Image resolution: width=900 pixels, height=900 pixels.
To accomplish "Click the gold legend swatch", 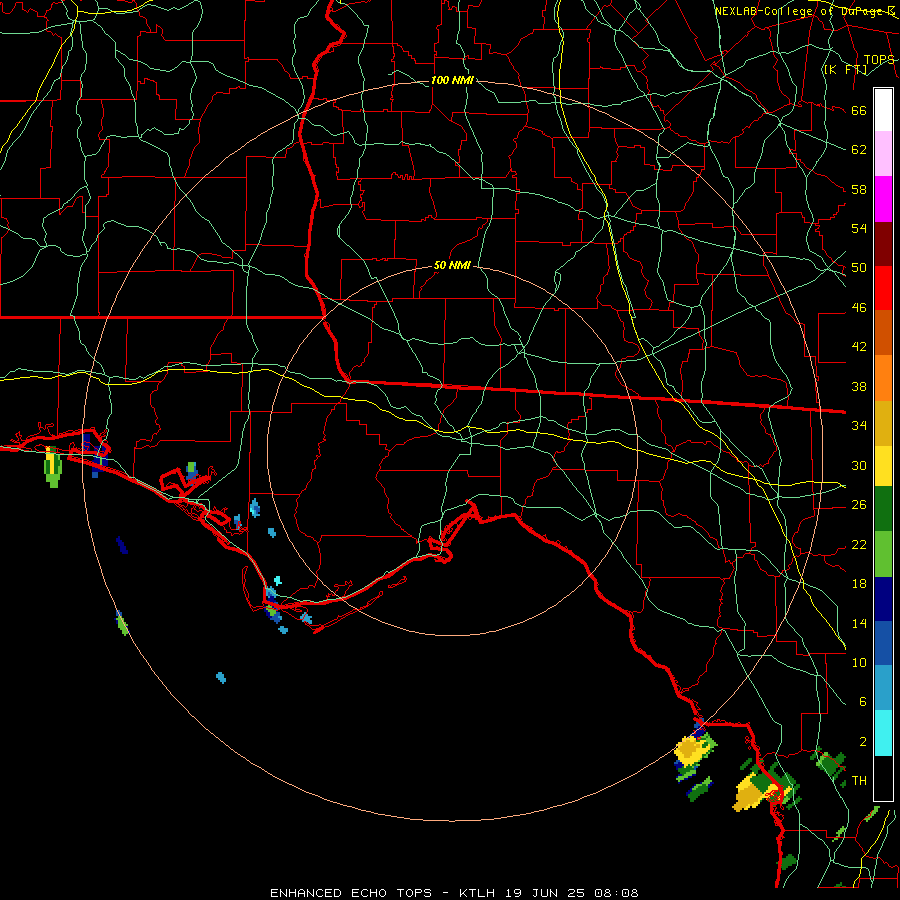I will point(883,423).
